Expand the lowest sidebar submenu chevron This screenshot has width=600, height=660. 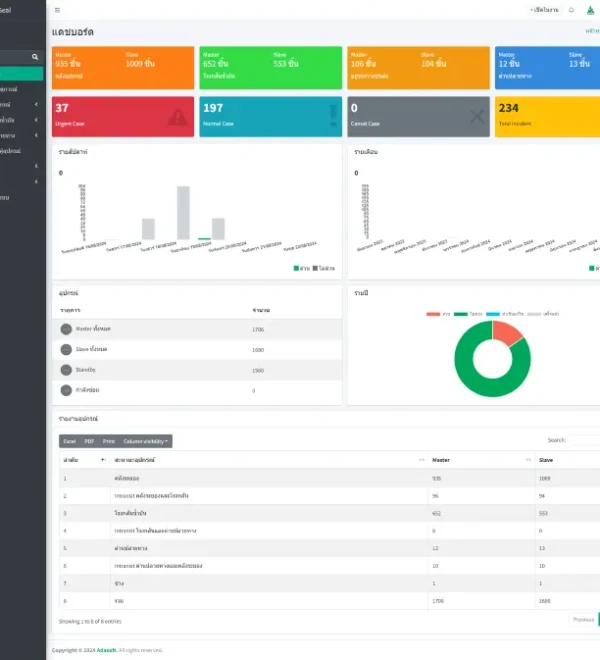coord(36,181)
